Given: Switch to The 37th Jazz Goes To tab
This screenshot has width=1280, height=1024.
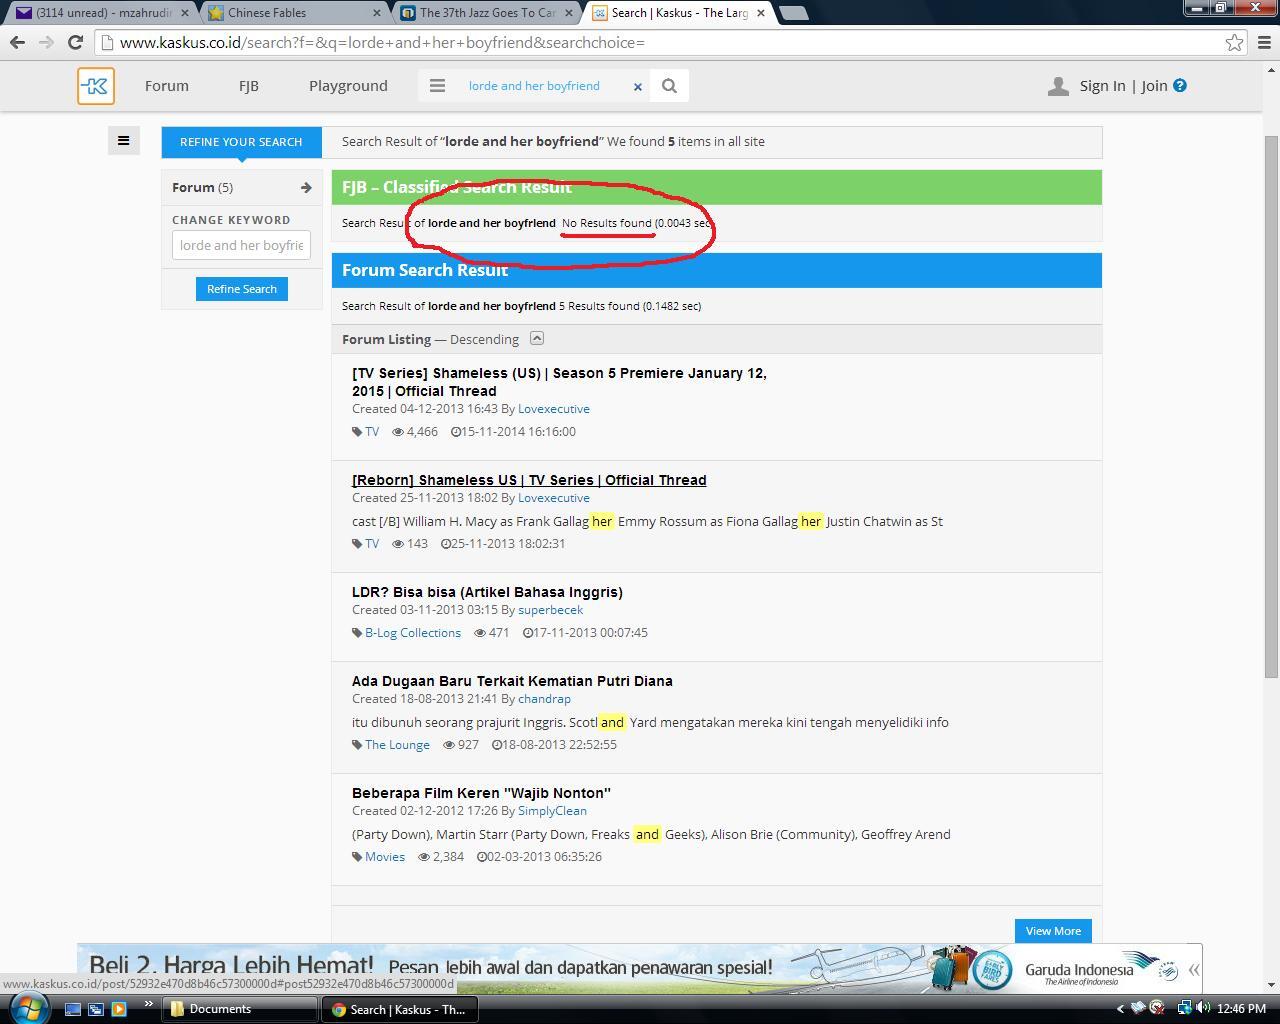Looking at the screenshot, I should tap(485, 13).
